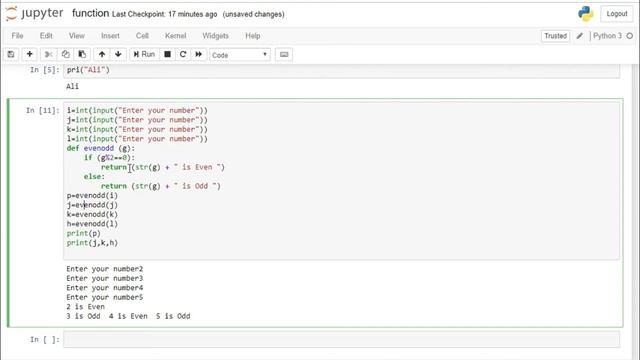
Task: Cut the selected cell with the scissors icon
Action: pyautogui.click(x=49, y=54)
